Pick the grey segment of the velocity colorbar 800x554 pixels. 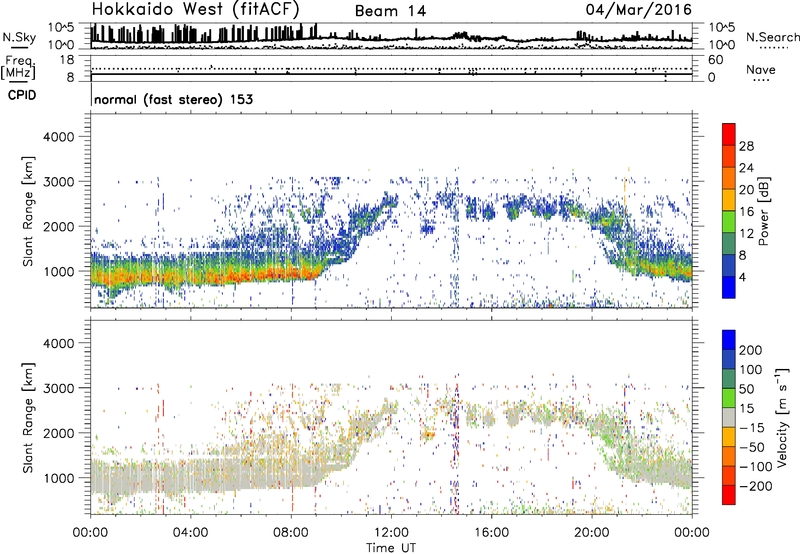pyautogui.click(x=729, y=417)
